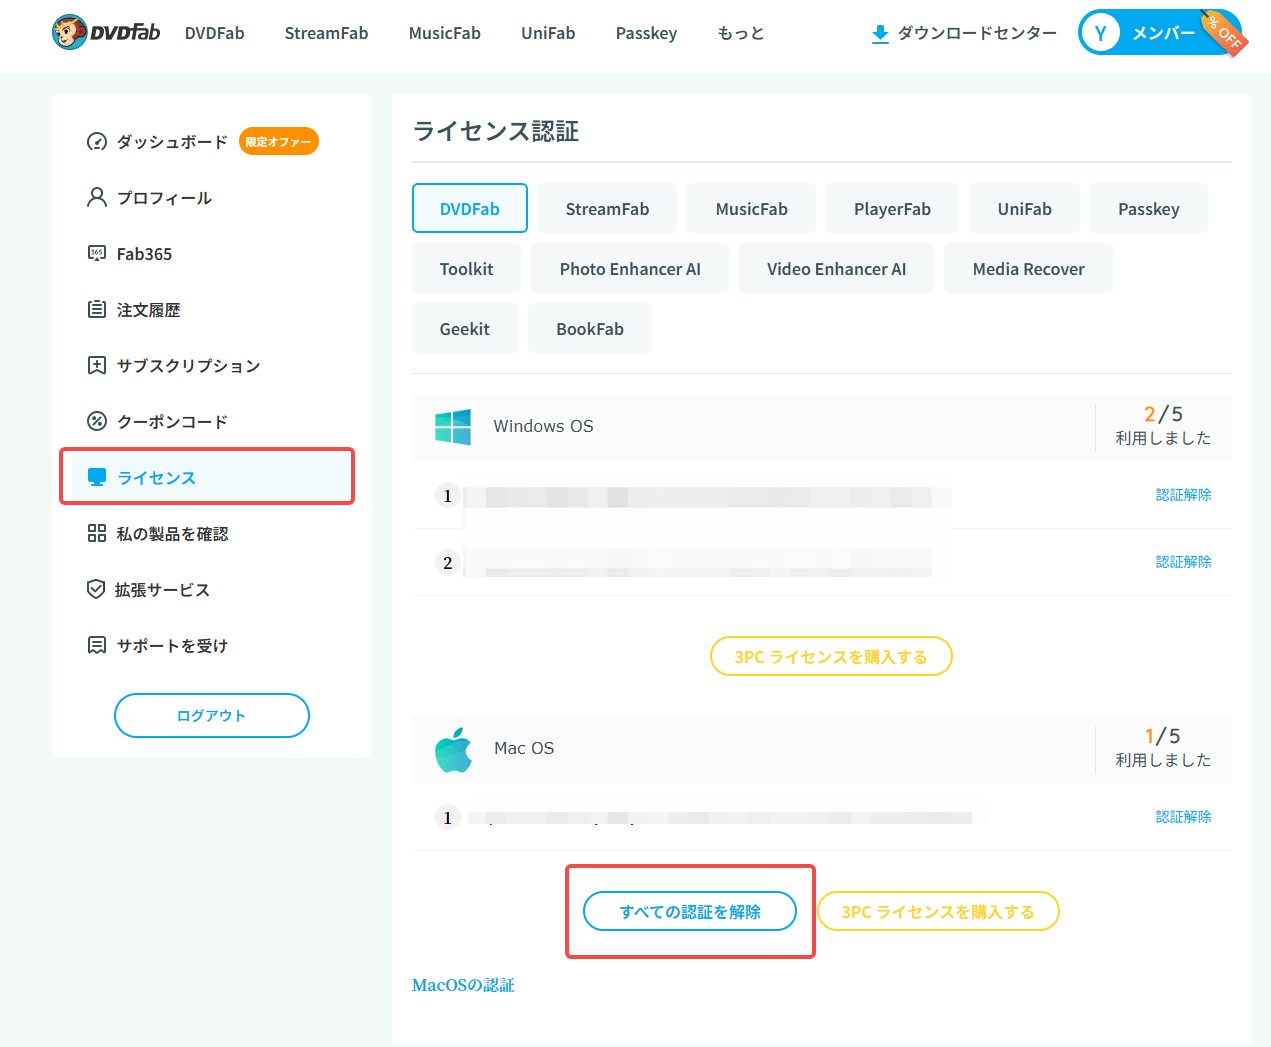Viewport: 1271px width, 1047px height.
Task: Open サブスクリプション in sidebar
Action: 188,366
